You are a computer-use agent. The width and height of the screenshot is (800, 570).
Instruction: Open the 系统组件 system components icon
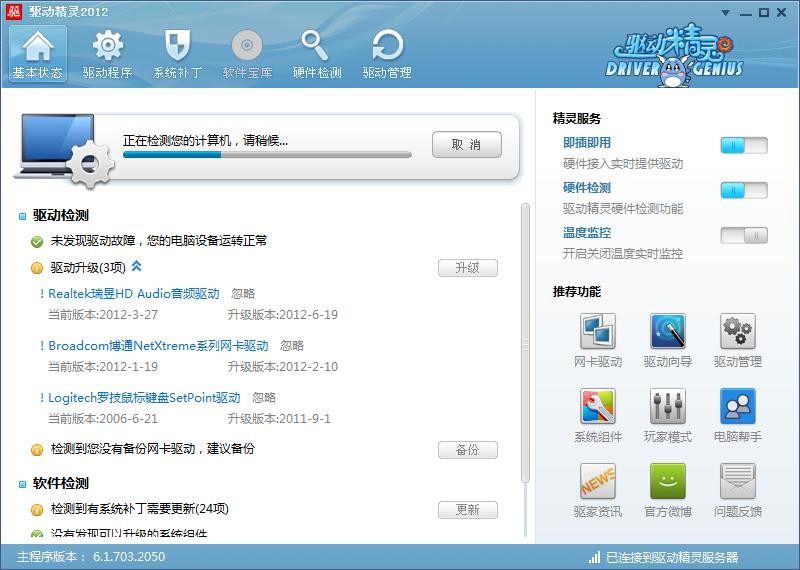(x=598, y=407)
